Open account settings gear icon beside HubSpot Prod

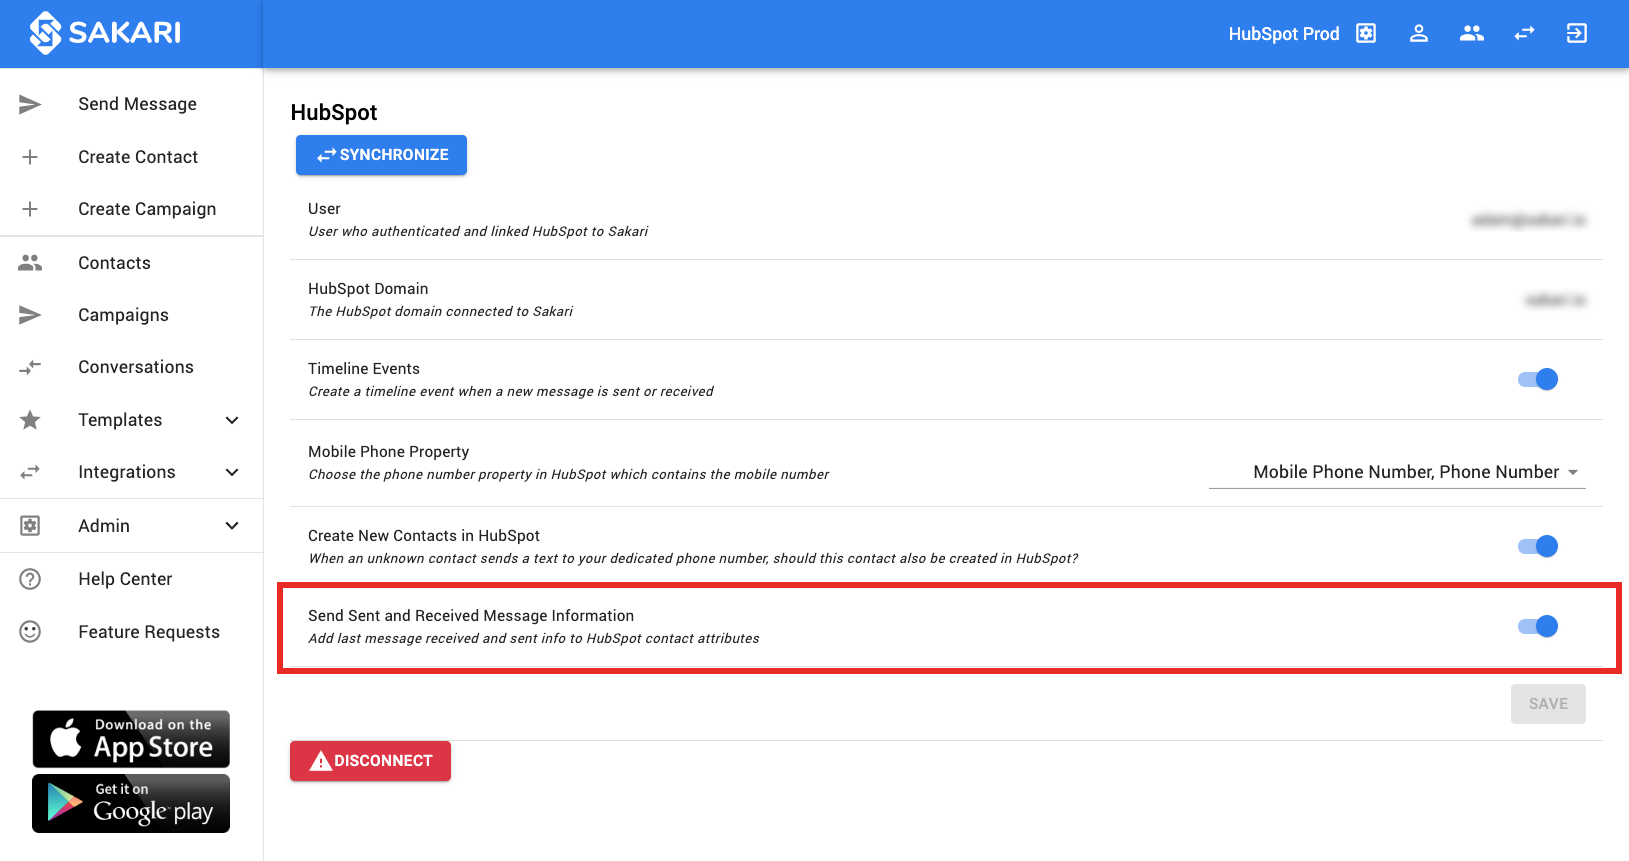[1366, 33]
